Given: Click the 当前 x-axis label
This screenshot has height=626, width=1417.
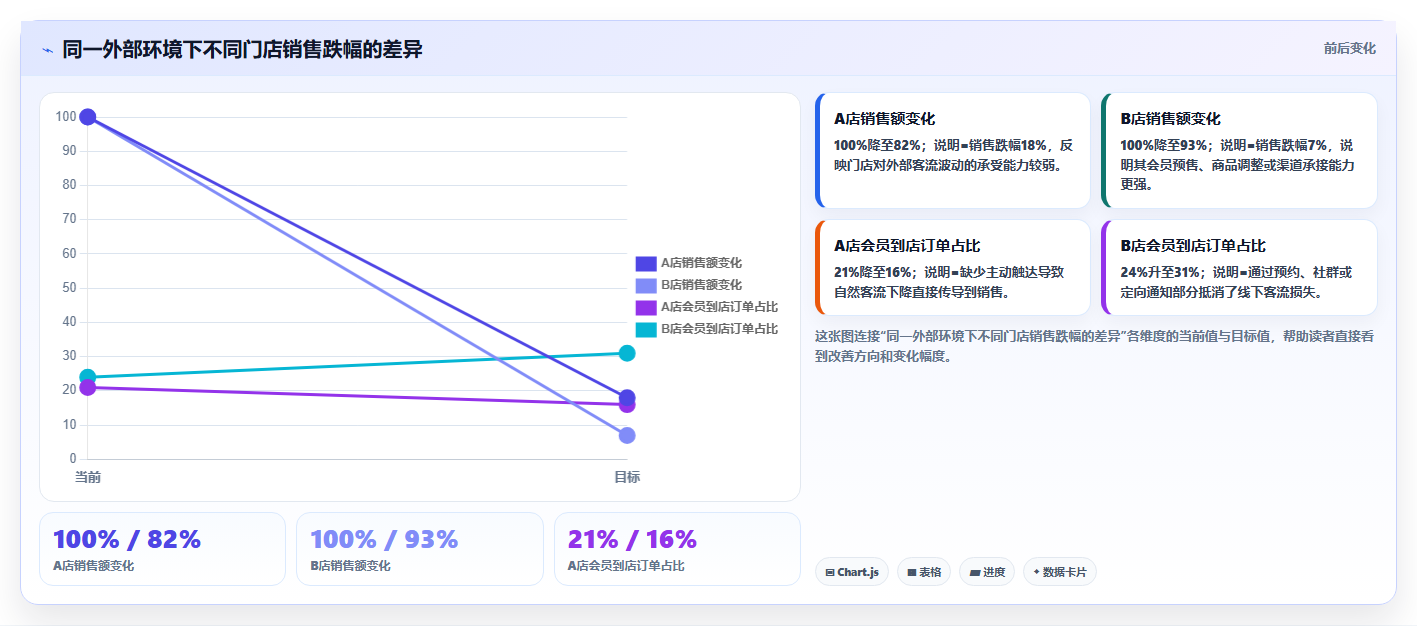Looking at the screenshot, I should click(88, 477).
